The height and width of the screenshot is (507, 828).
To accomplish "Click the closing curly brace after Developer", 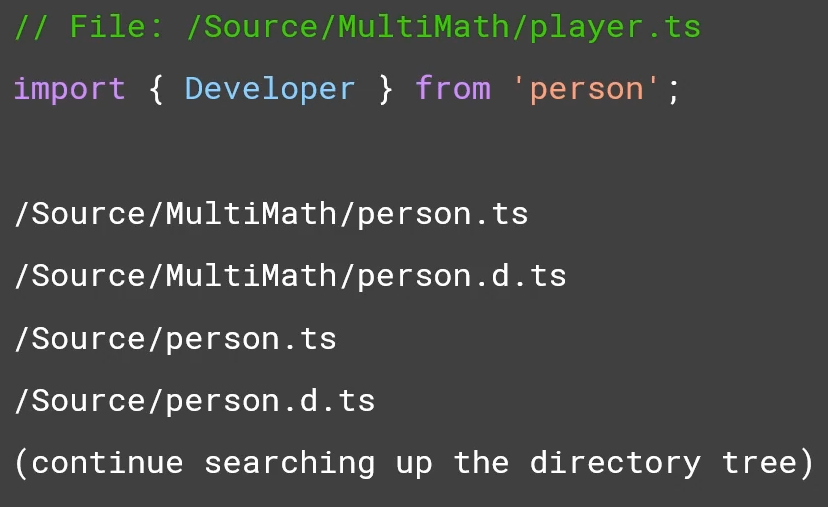I will click(x=385, y=89).
